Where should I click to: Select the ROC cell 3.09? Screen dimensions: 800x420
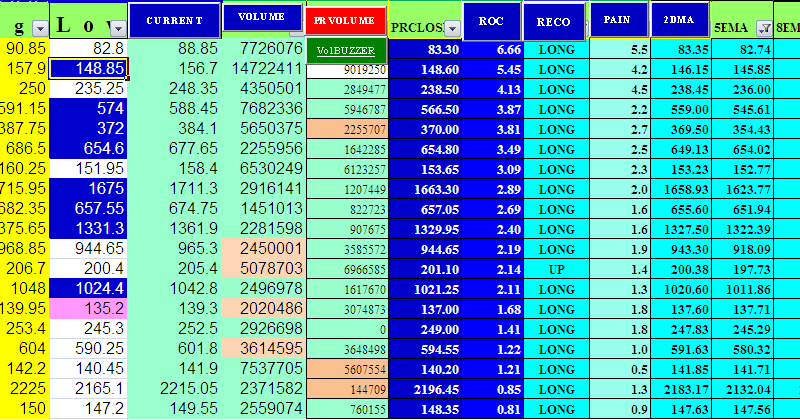[x=492, y=169]
